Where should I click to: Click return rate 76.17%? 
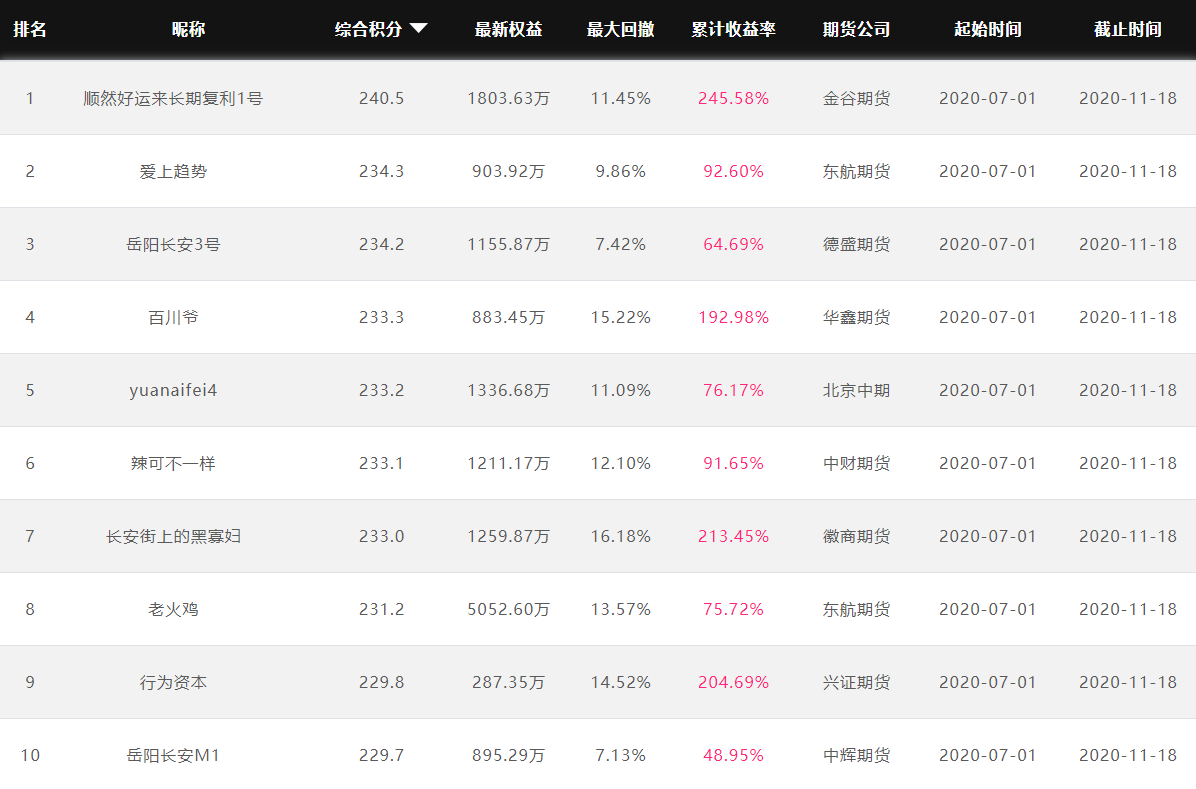(733, 390)
